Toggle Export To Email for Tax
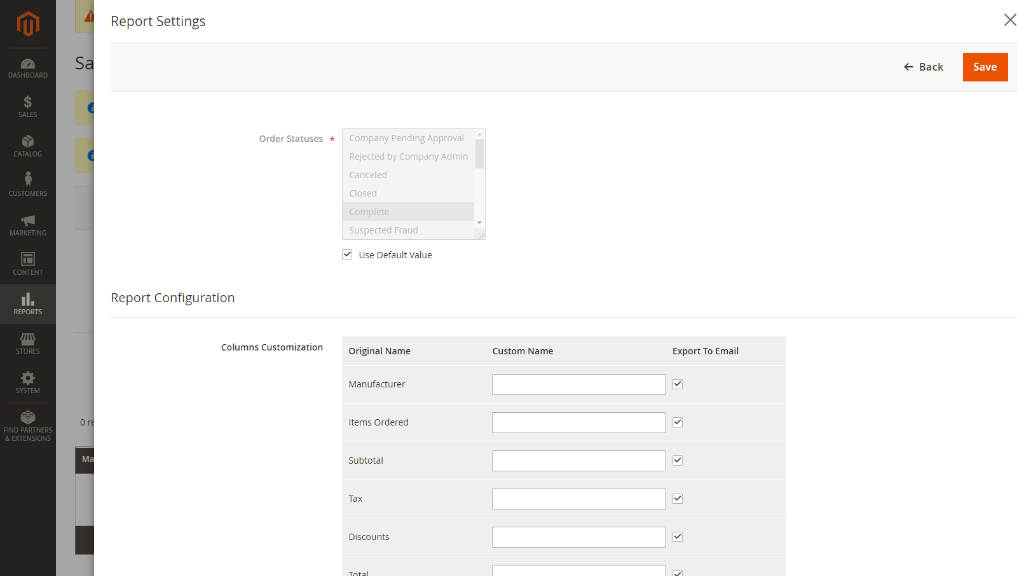This screenshot has height=576, width=1024. pyautogui.click(x=677, y=498)
